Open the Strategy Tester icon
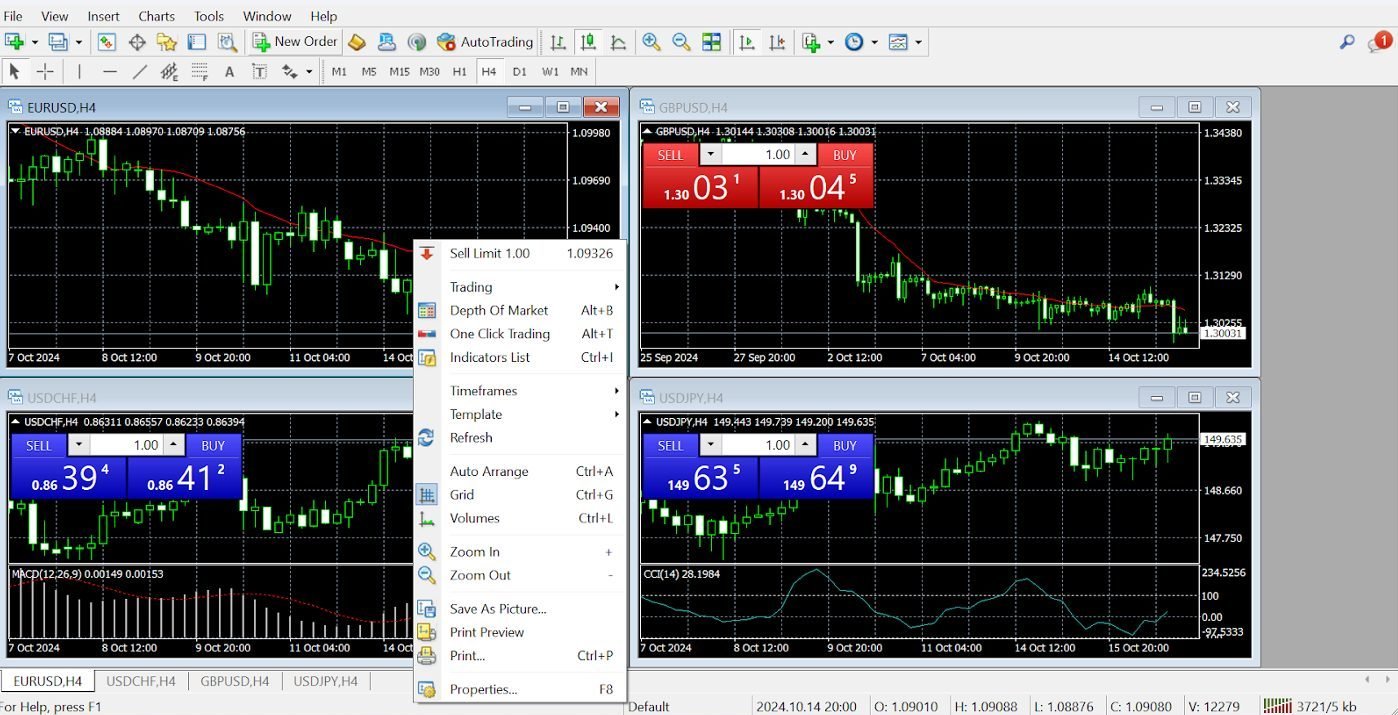 click(227, 42)
